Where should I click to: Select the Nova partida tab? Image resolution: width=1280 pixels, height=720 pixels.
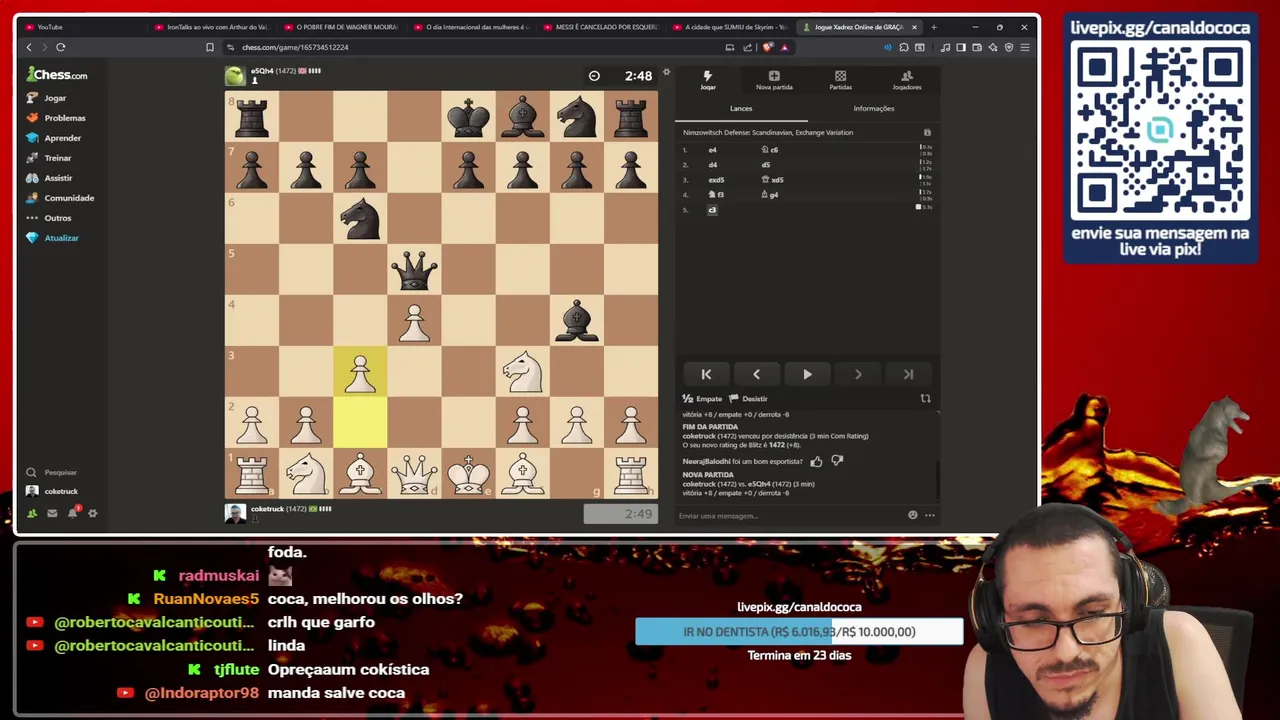774,80
